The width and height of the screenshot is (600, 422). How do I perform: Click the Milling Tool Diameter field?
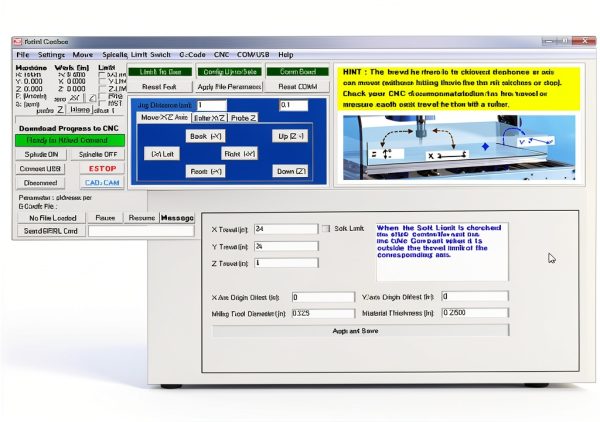[x=323, y=313]
